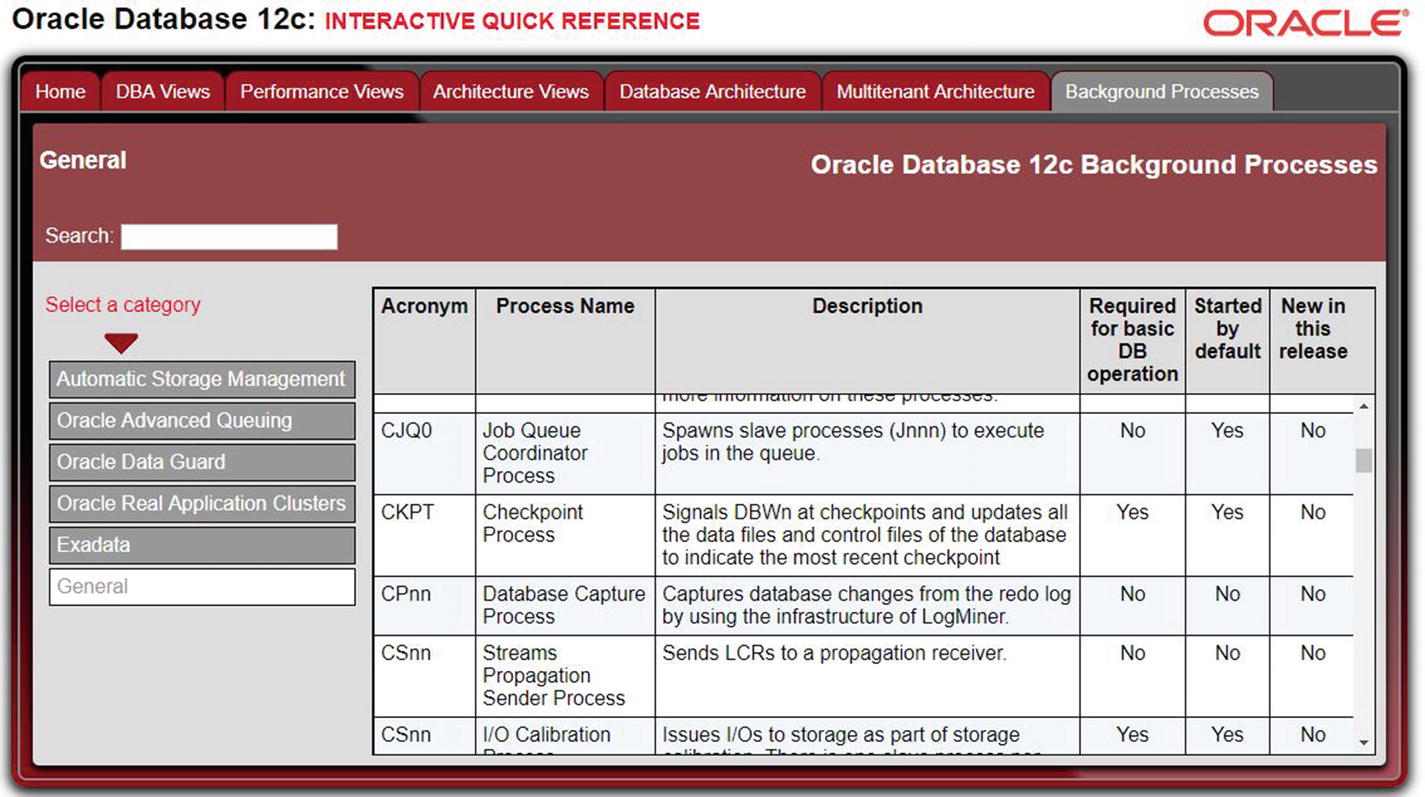Select Oracle Real Application Clusters category

(202, 503)
